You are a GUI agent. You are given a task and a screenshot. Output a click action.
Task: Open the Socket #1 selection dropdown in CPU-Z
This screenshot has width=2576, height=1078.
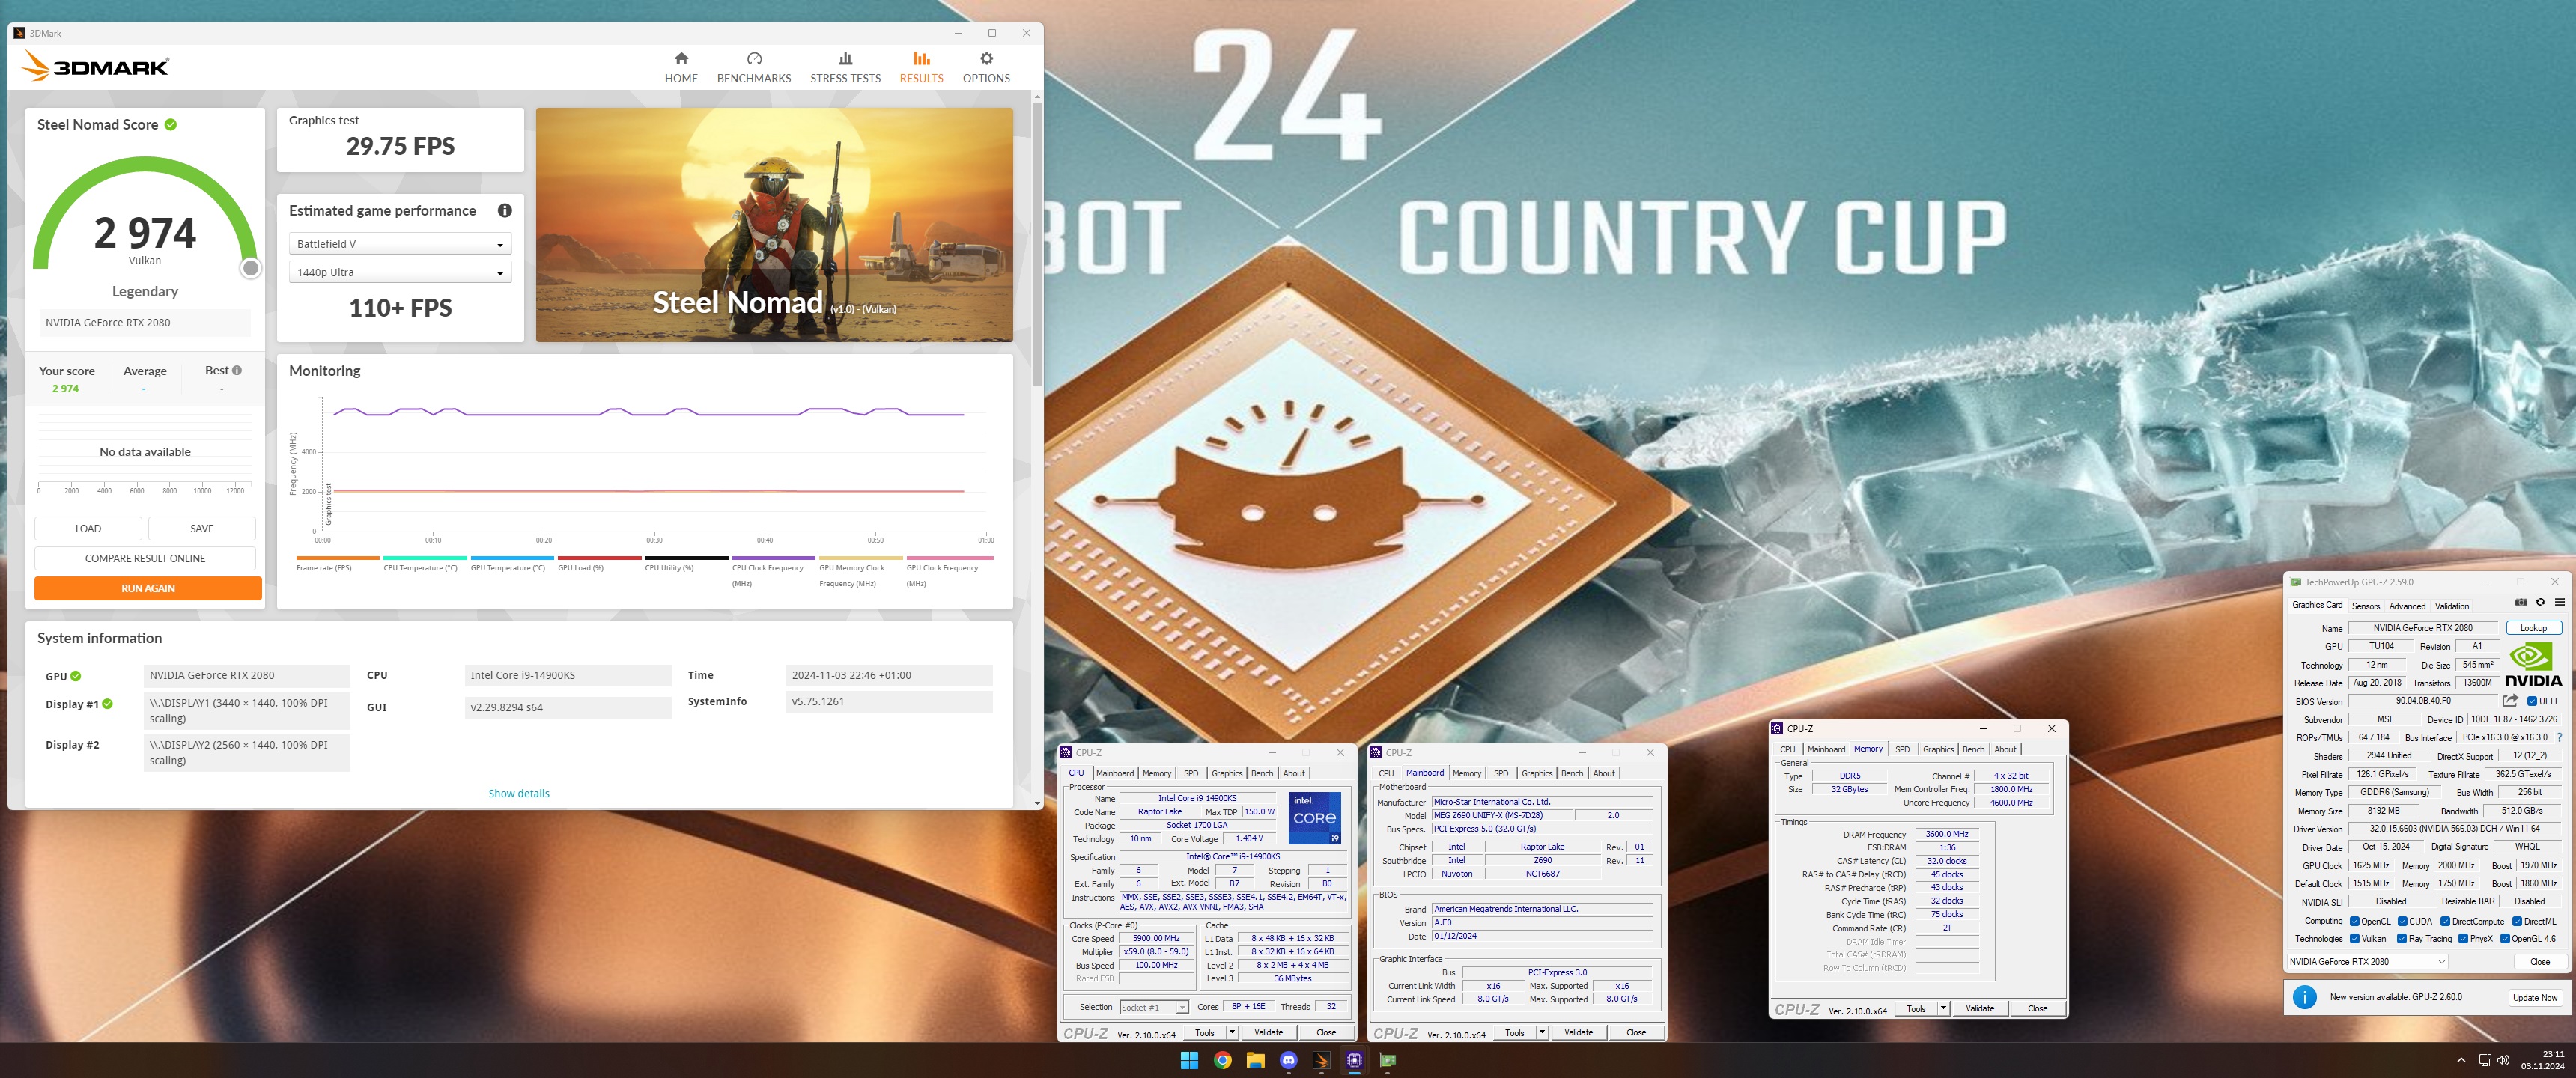1154,1007
